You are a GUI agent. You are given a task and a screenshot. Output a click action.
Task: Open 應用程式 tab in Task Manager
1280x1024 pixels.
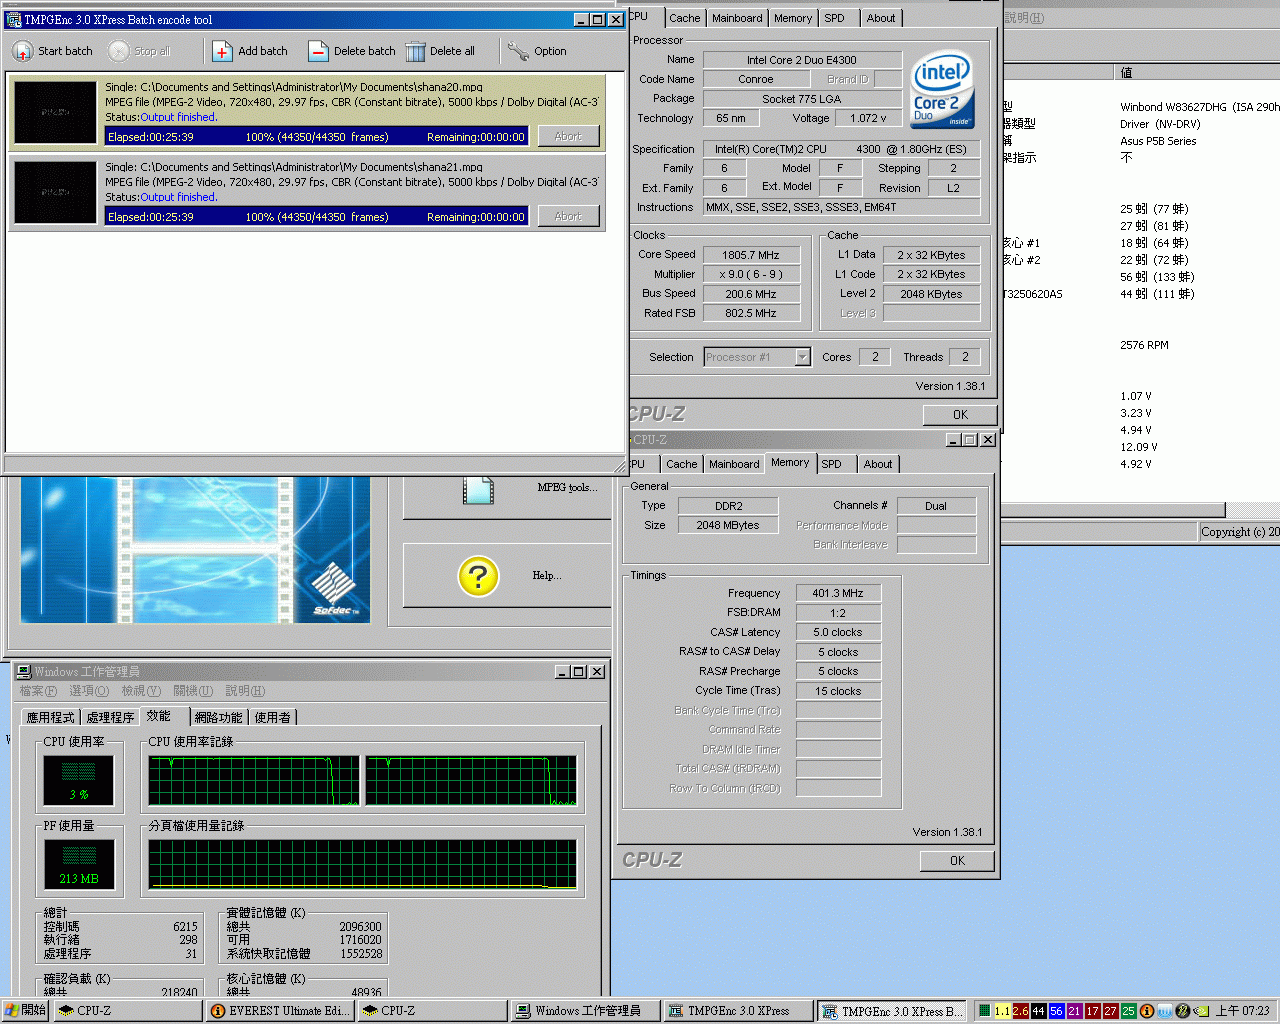coord(50,717)
